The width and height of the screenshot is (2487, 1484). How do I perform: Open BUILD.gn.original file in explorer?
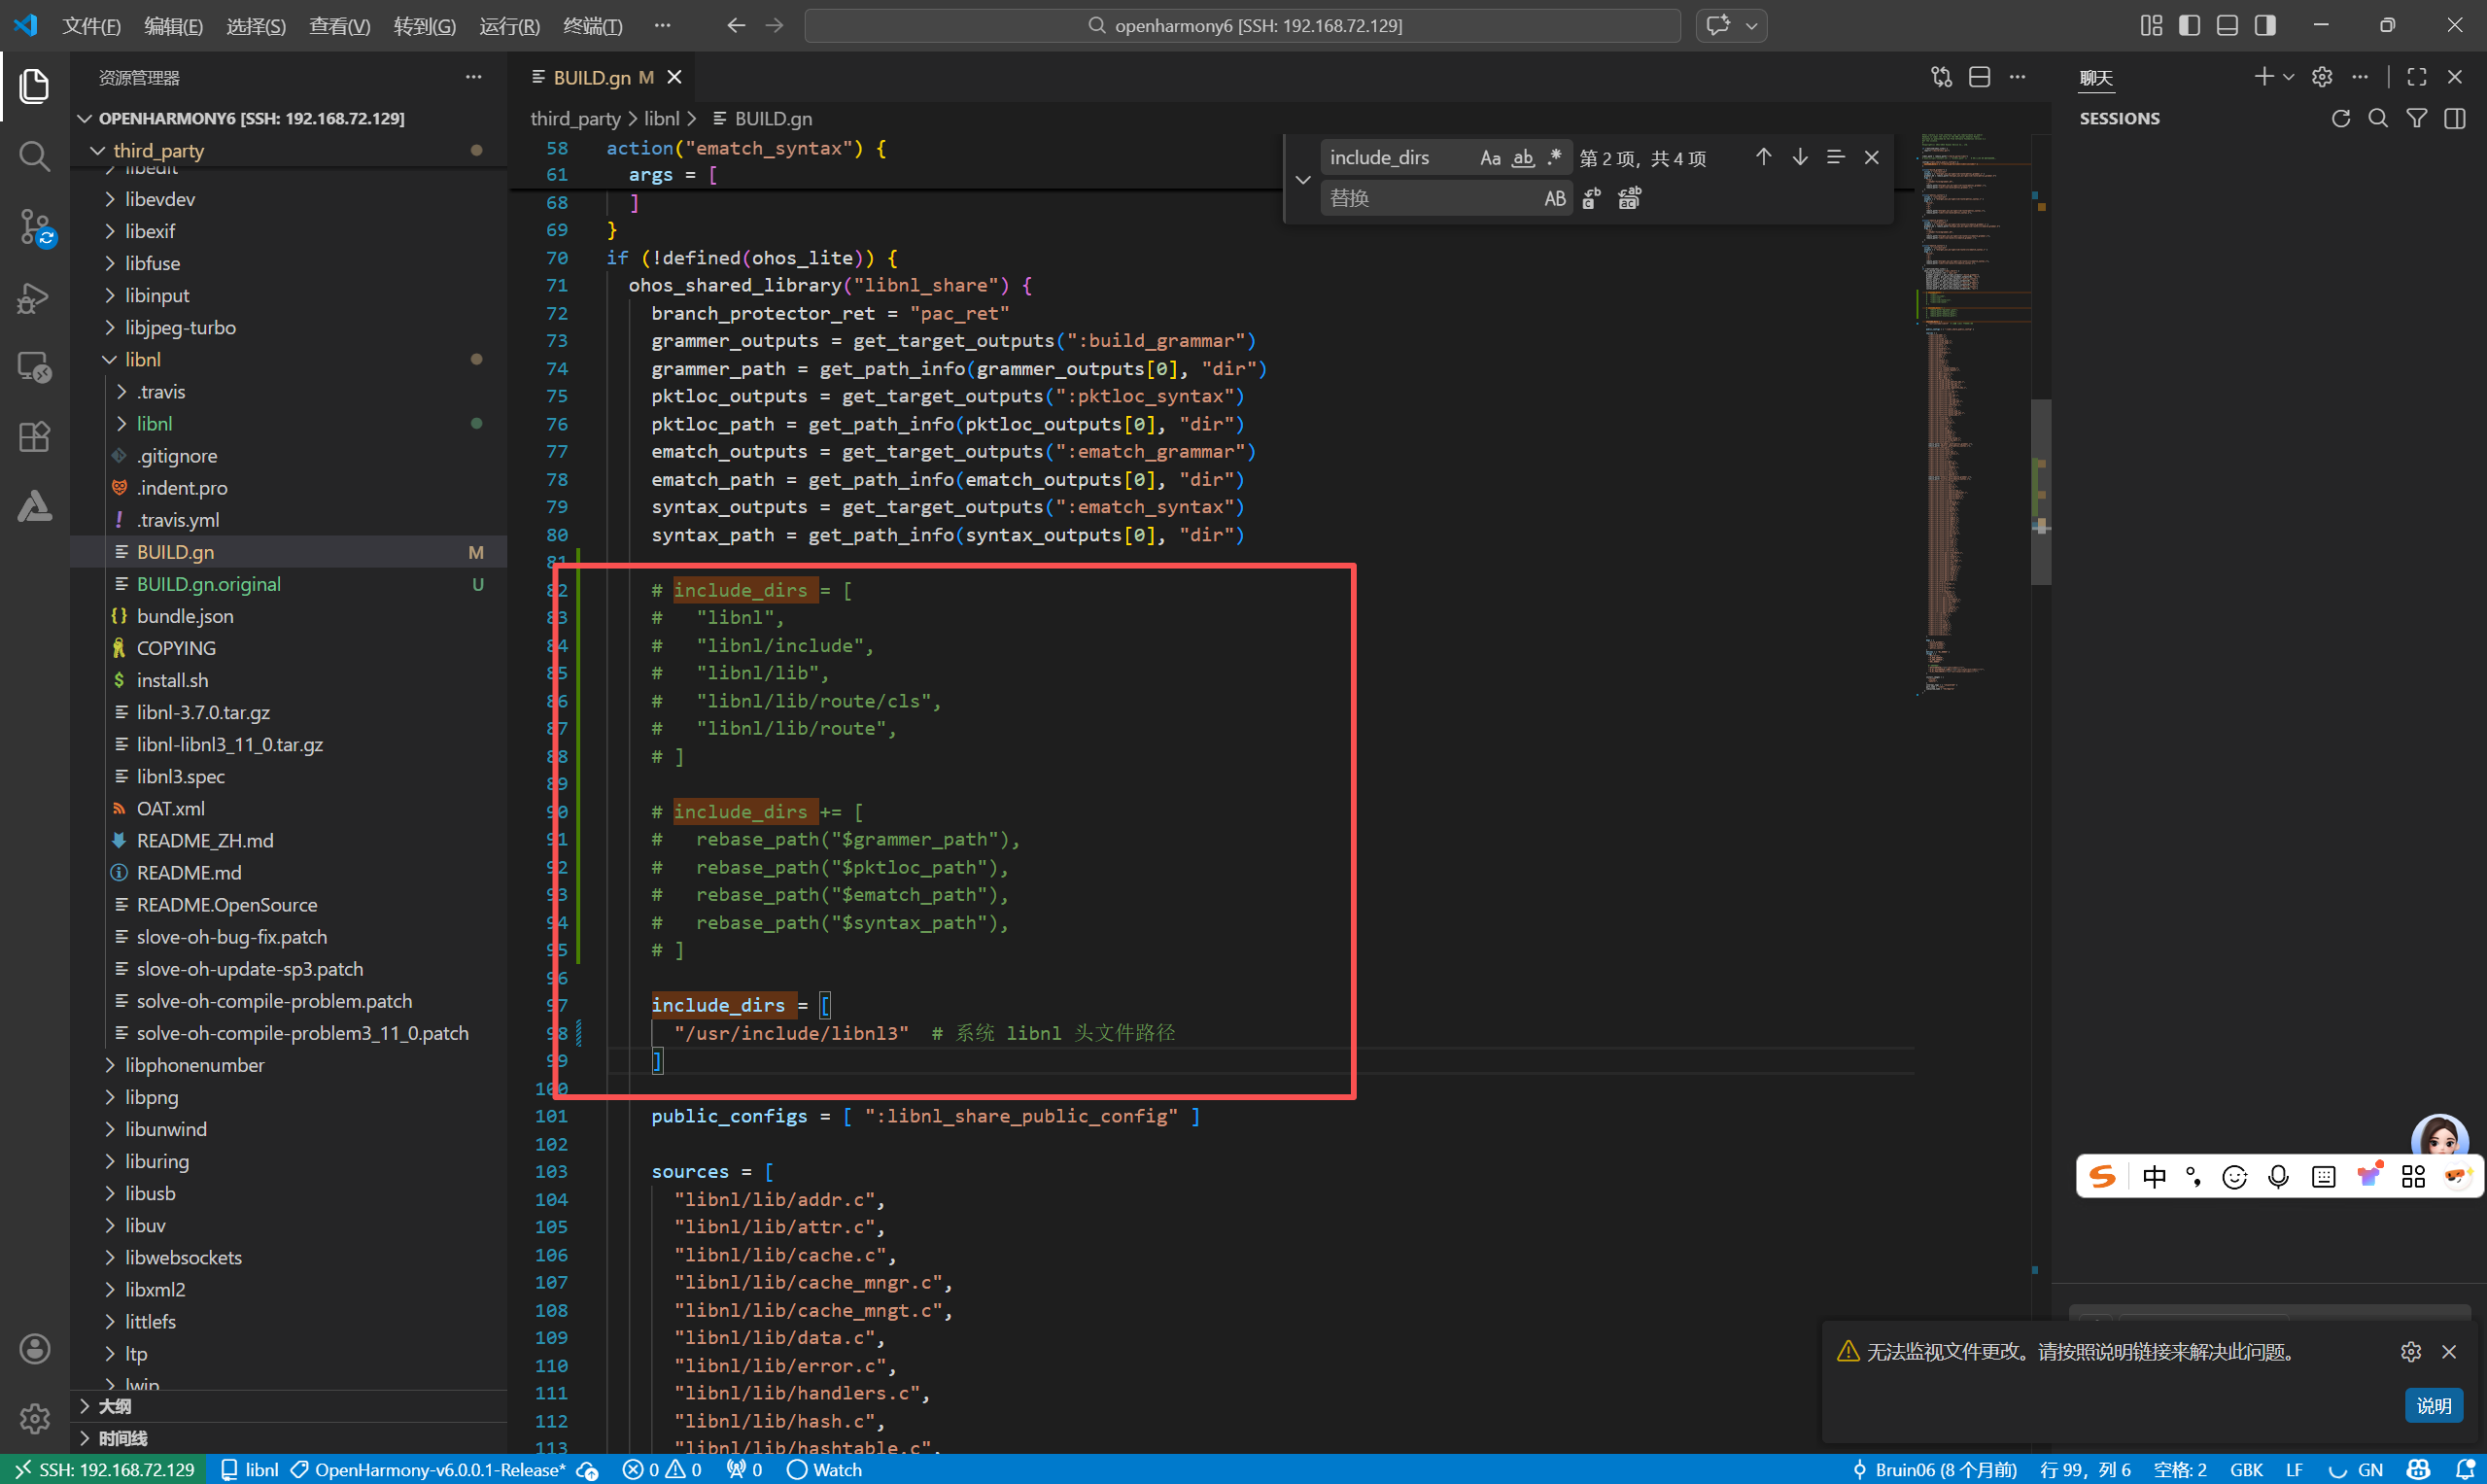[x=208, y=584]
